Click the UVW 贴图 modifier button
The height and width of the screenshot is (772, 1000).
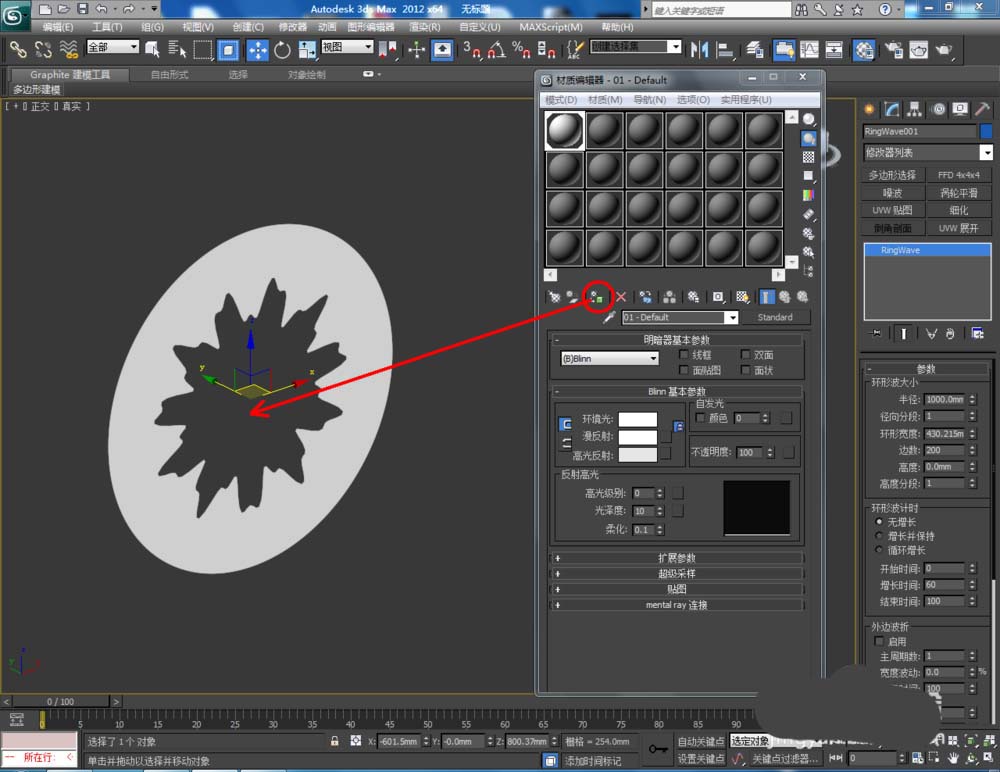pyautogui.click(x=892, y=210)
